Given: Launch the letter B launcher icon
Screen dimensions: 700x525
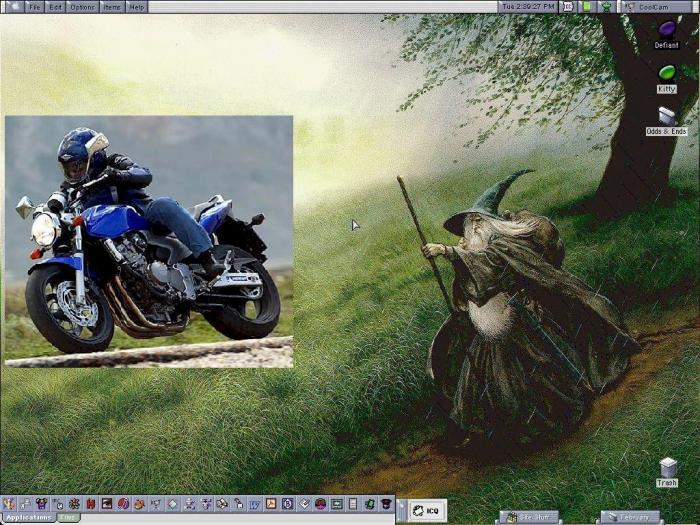Looking at the screenshot, I should [288, 504].
